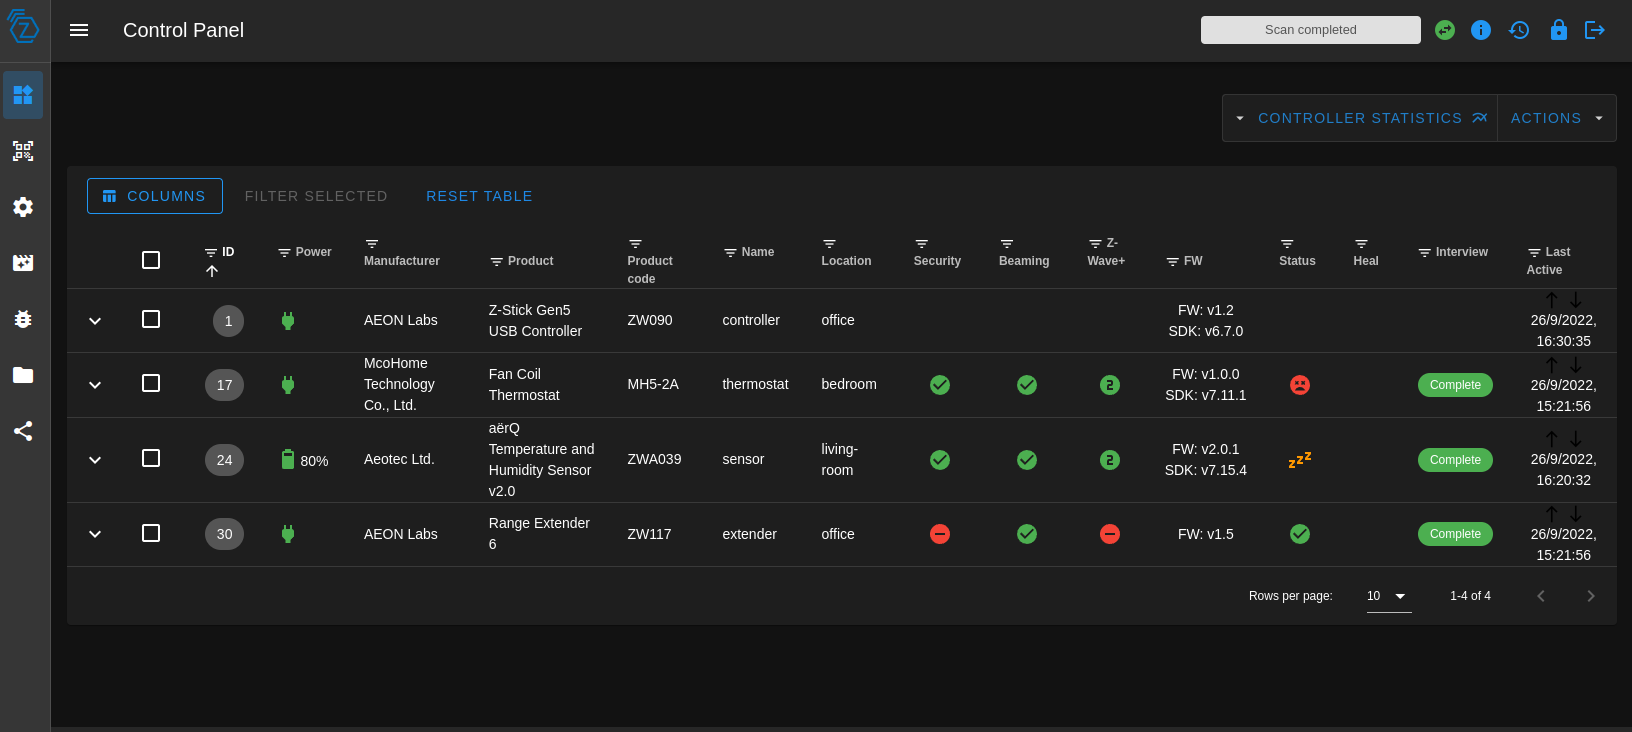Click the logout icon in header
This screenshot has height=732, width=1632.
pyautogui.click(x=1595, y=30)
